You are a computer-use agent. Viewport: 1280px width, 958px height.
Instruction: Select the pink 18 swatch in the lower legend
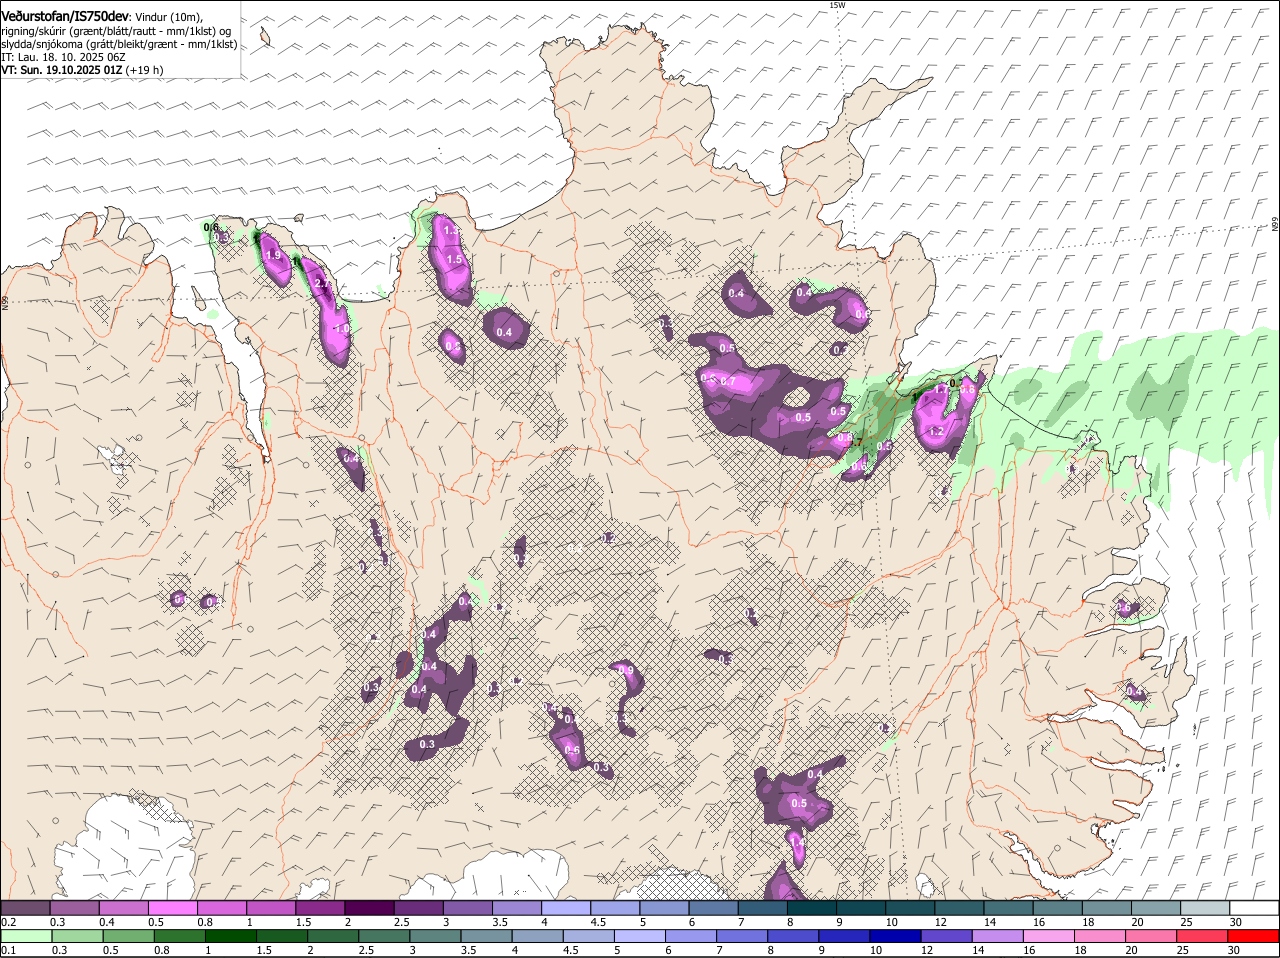click(1099, 936)
